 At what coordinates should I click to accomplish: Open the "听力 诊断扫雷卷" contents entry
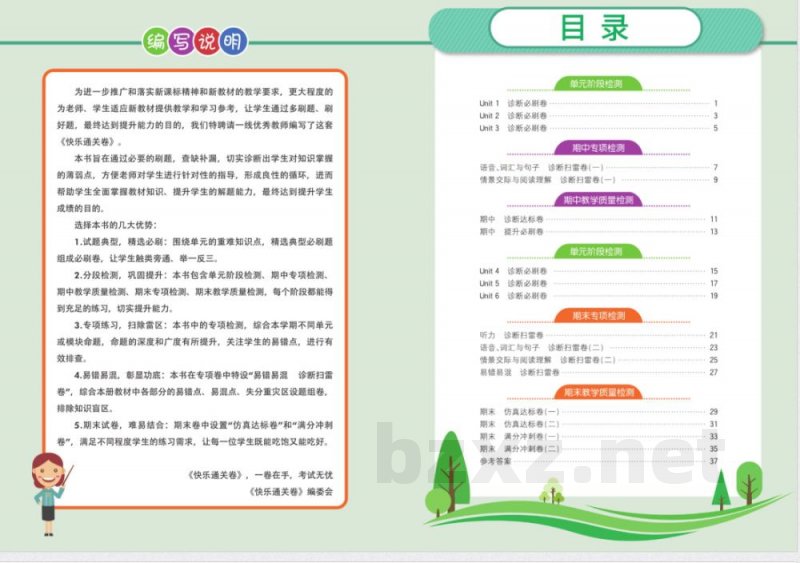point(598,335)
